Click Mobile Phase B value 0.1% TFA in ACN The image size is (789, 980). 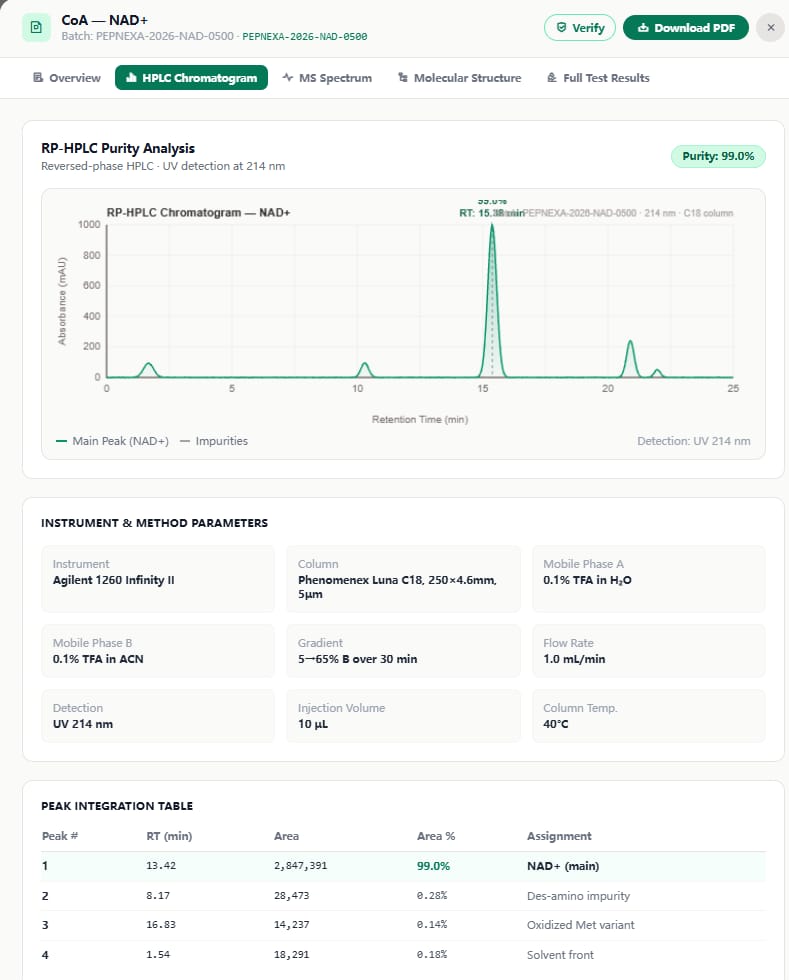[x=98, y=659]
